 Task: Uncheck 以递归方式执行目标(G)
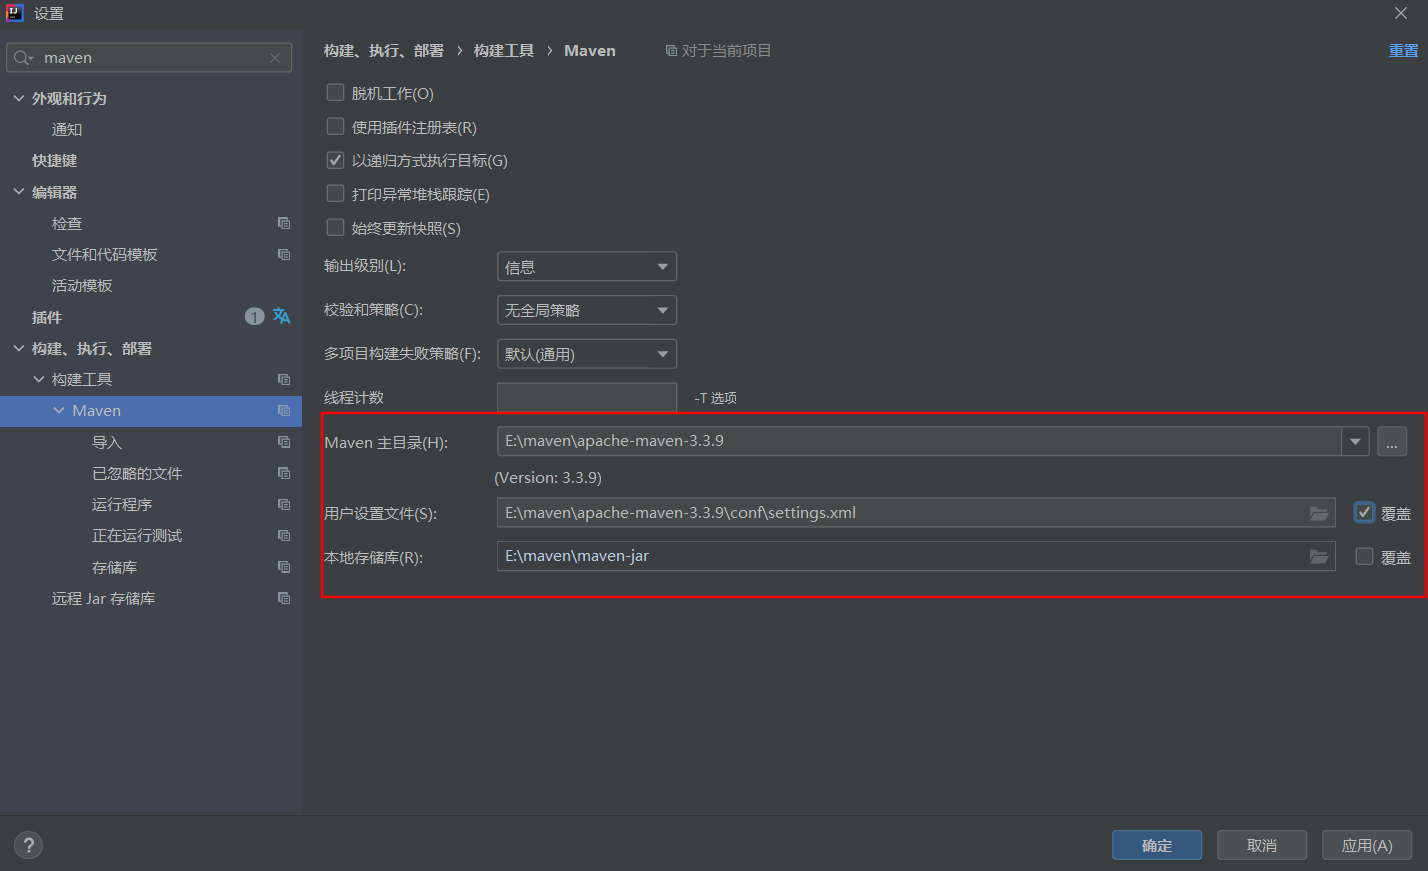tap(336, 160)
